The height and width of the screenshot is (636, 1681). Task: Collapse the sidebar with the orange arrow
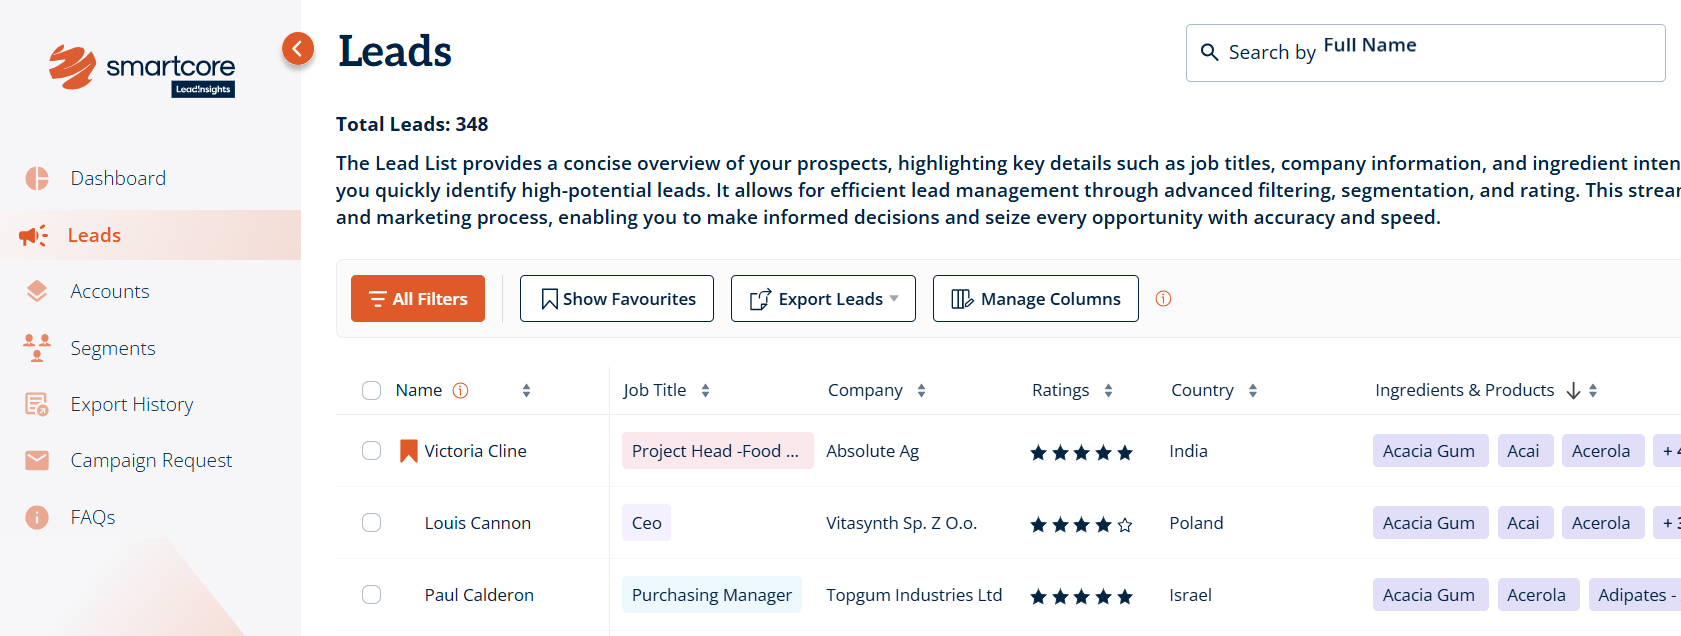[x=298, y=48]
